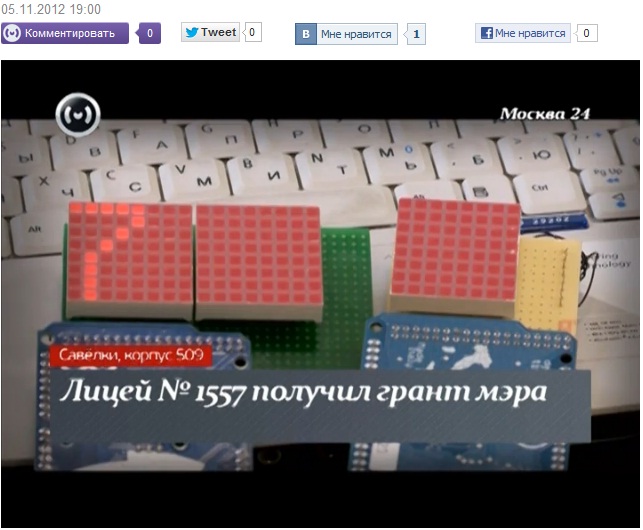Screen dimensions: 643x530
Task: Share via the Tweet button text
Action: coord(218,32)
